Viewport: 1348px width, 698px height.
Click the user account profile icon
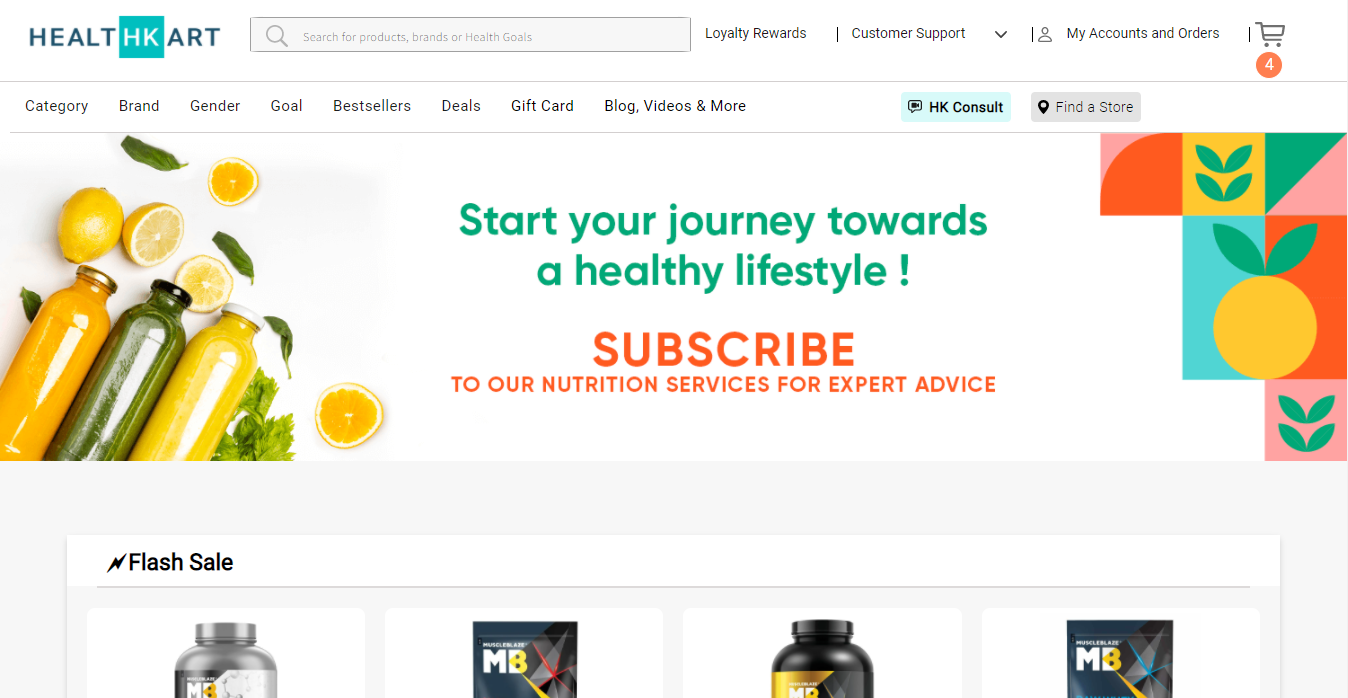point(1045,35)
